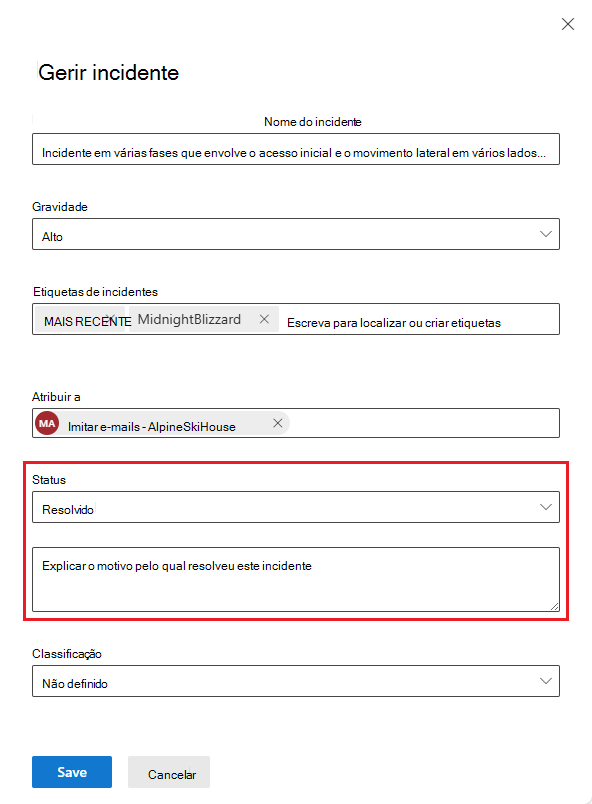
Task: Open the Gravidade selector showing Alto
Action: click(296, 233)
